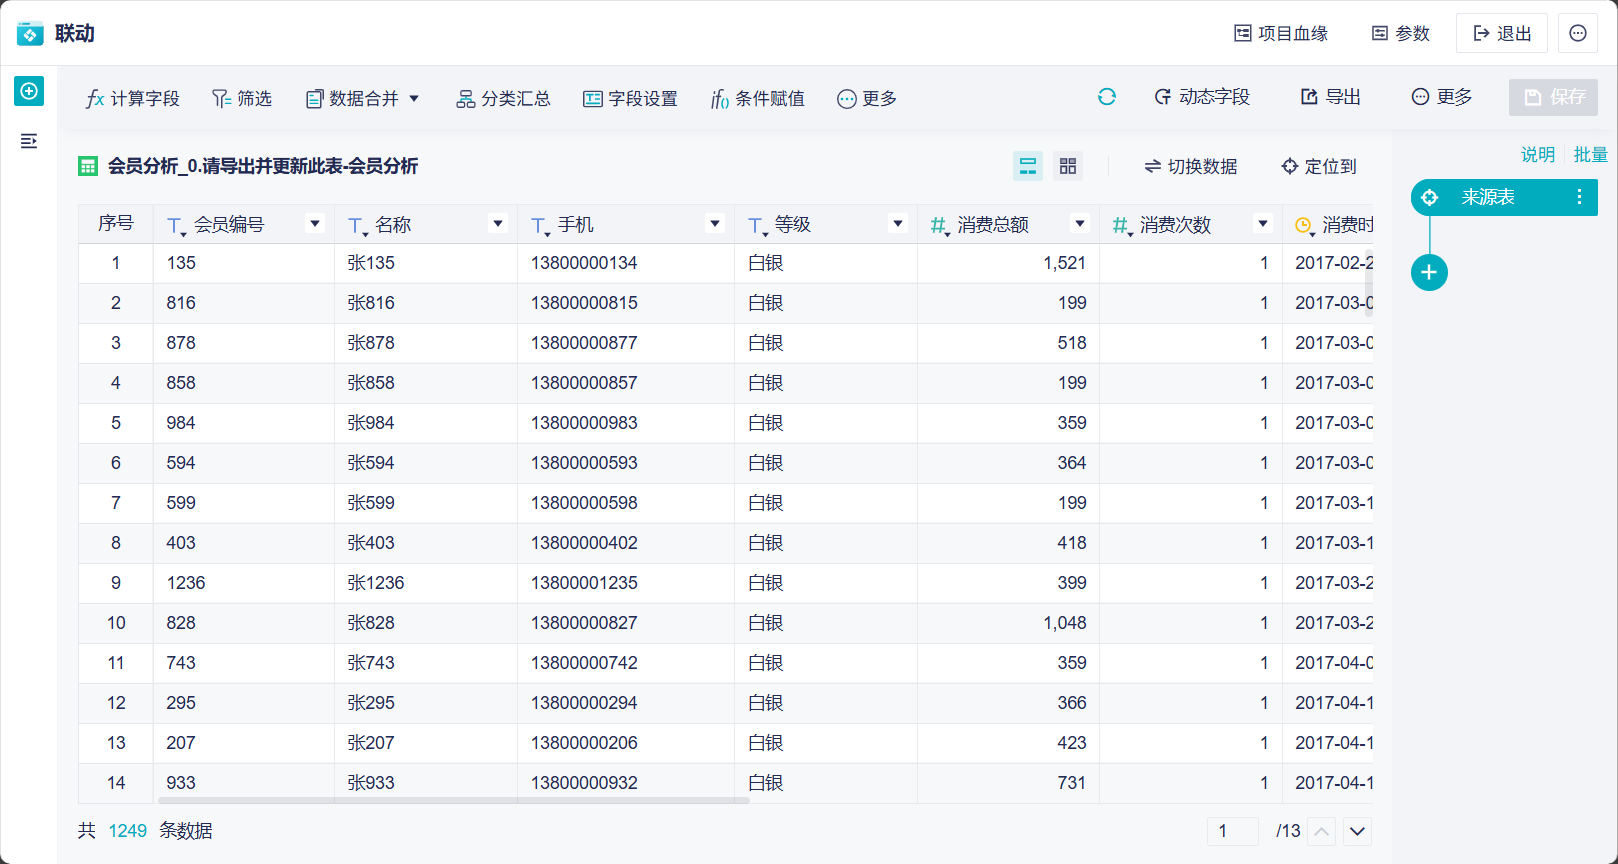Open the 参数 parameters panel

point(1401,33)
